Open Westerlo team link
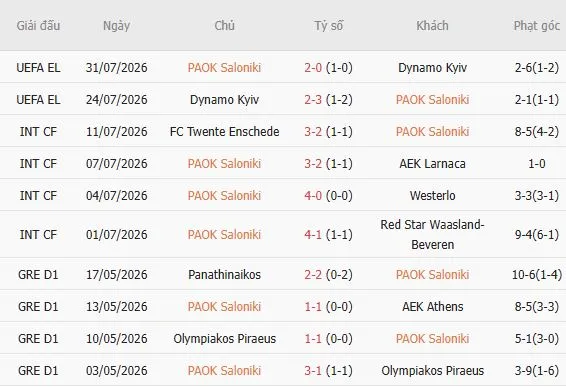This screenshot has height=387, width=566. coord(432,196)
